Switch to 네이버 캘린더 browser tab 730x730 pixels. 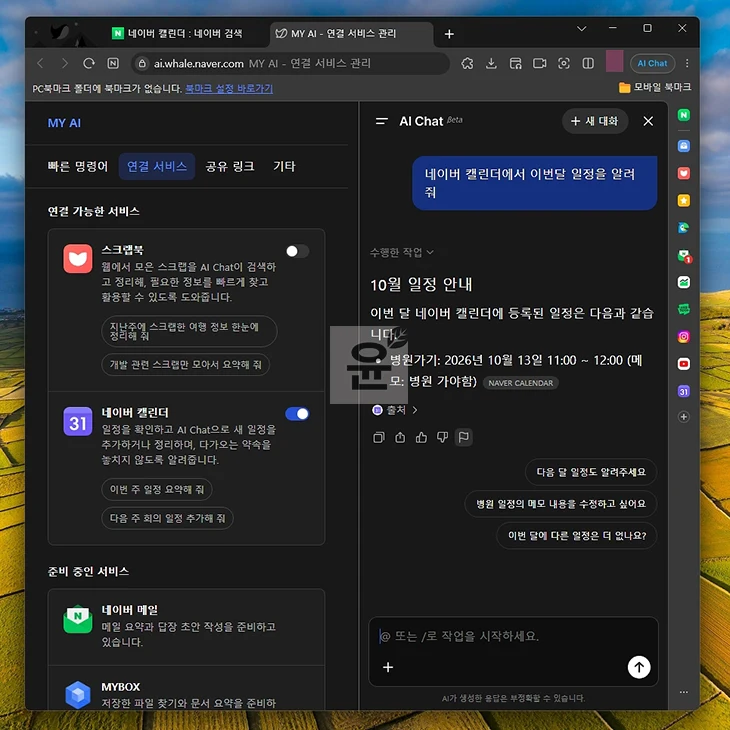177,34
